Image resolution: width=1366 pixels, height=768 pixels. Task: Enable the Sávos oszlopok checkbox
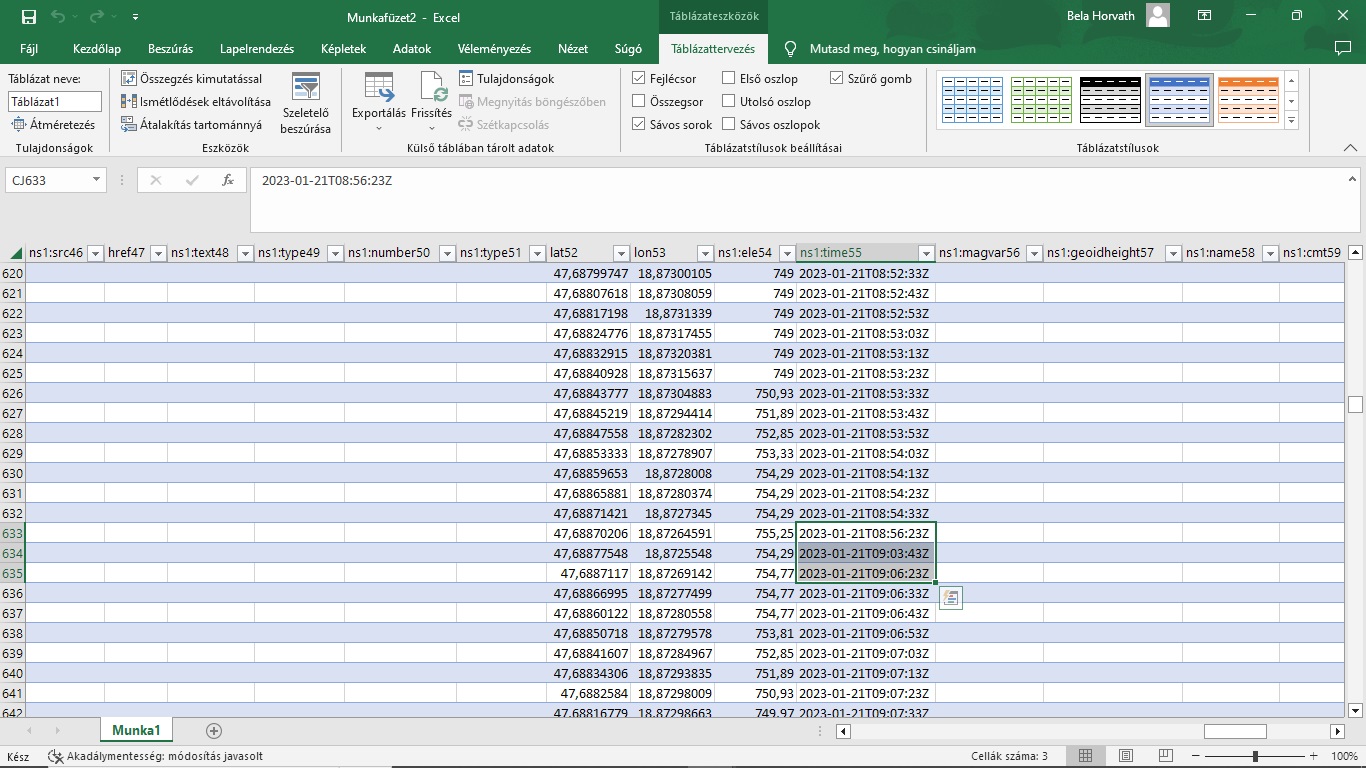(729, 124)
